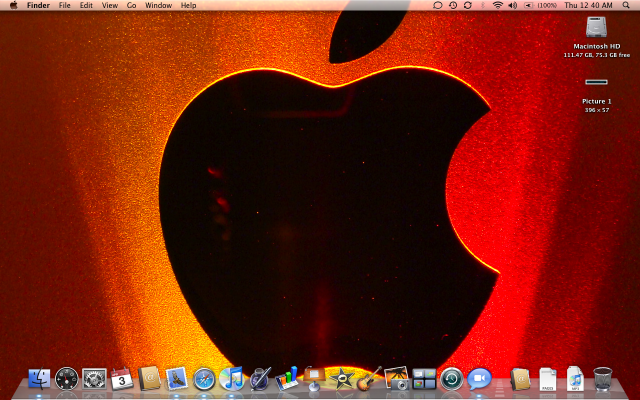The height and width of the screenshot is (400, 640).
Task: Launch Time Machine from the Dock
Action: pyautogui.click(x=451, y=379)
